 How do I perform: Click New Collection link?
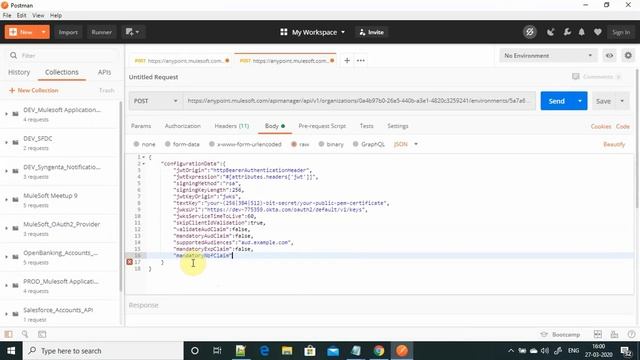[x=33, y=90]
